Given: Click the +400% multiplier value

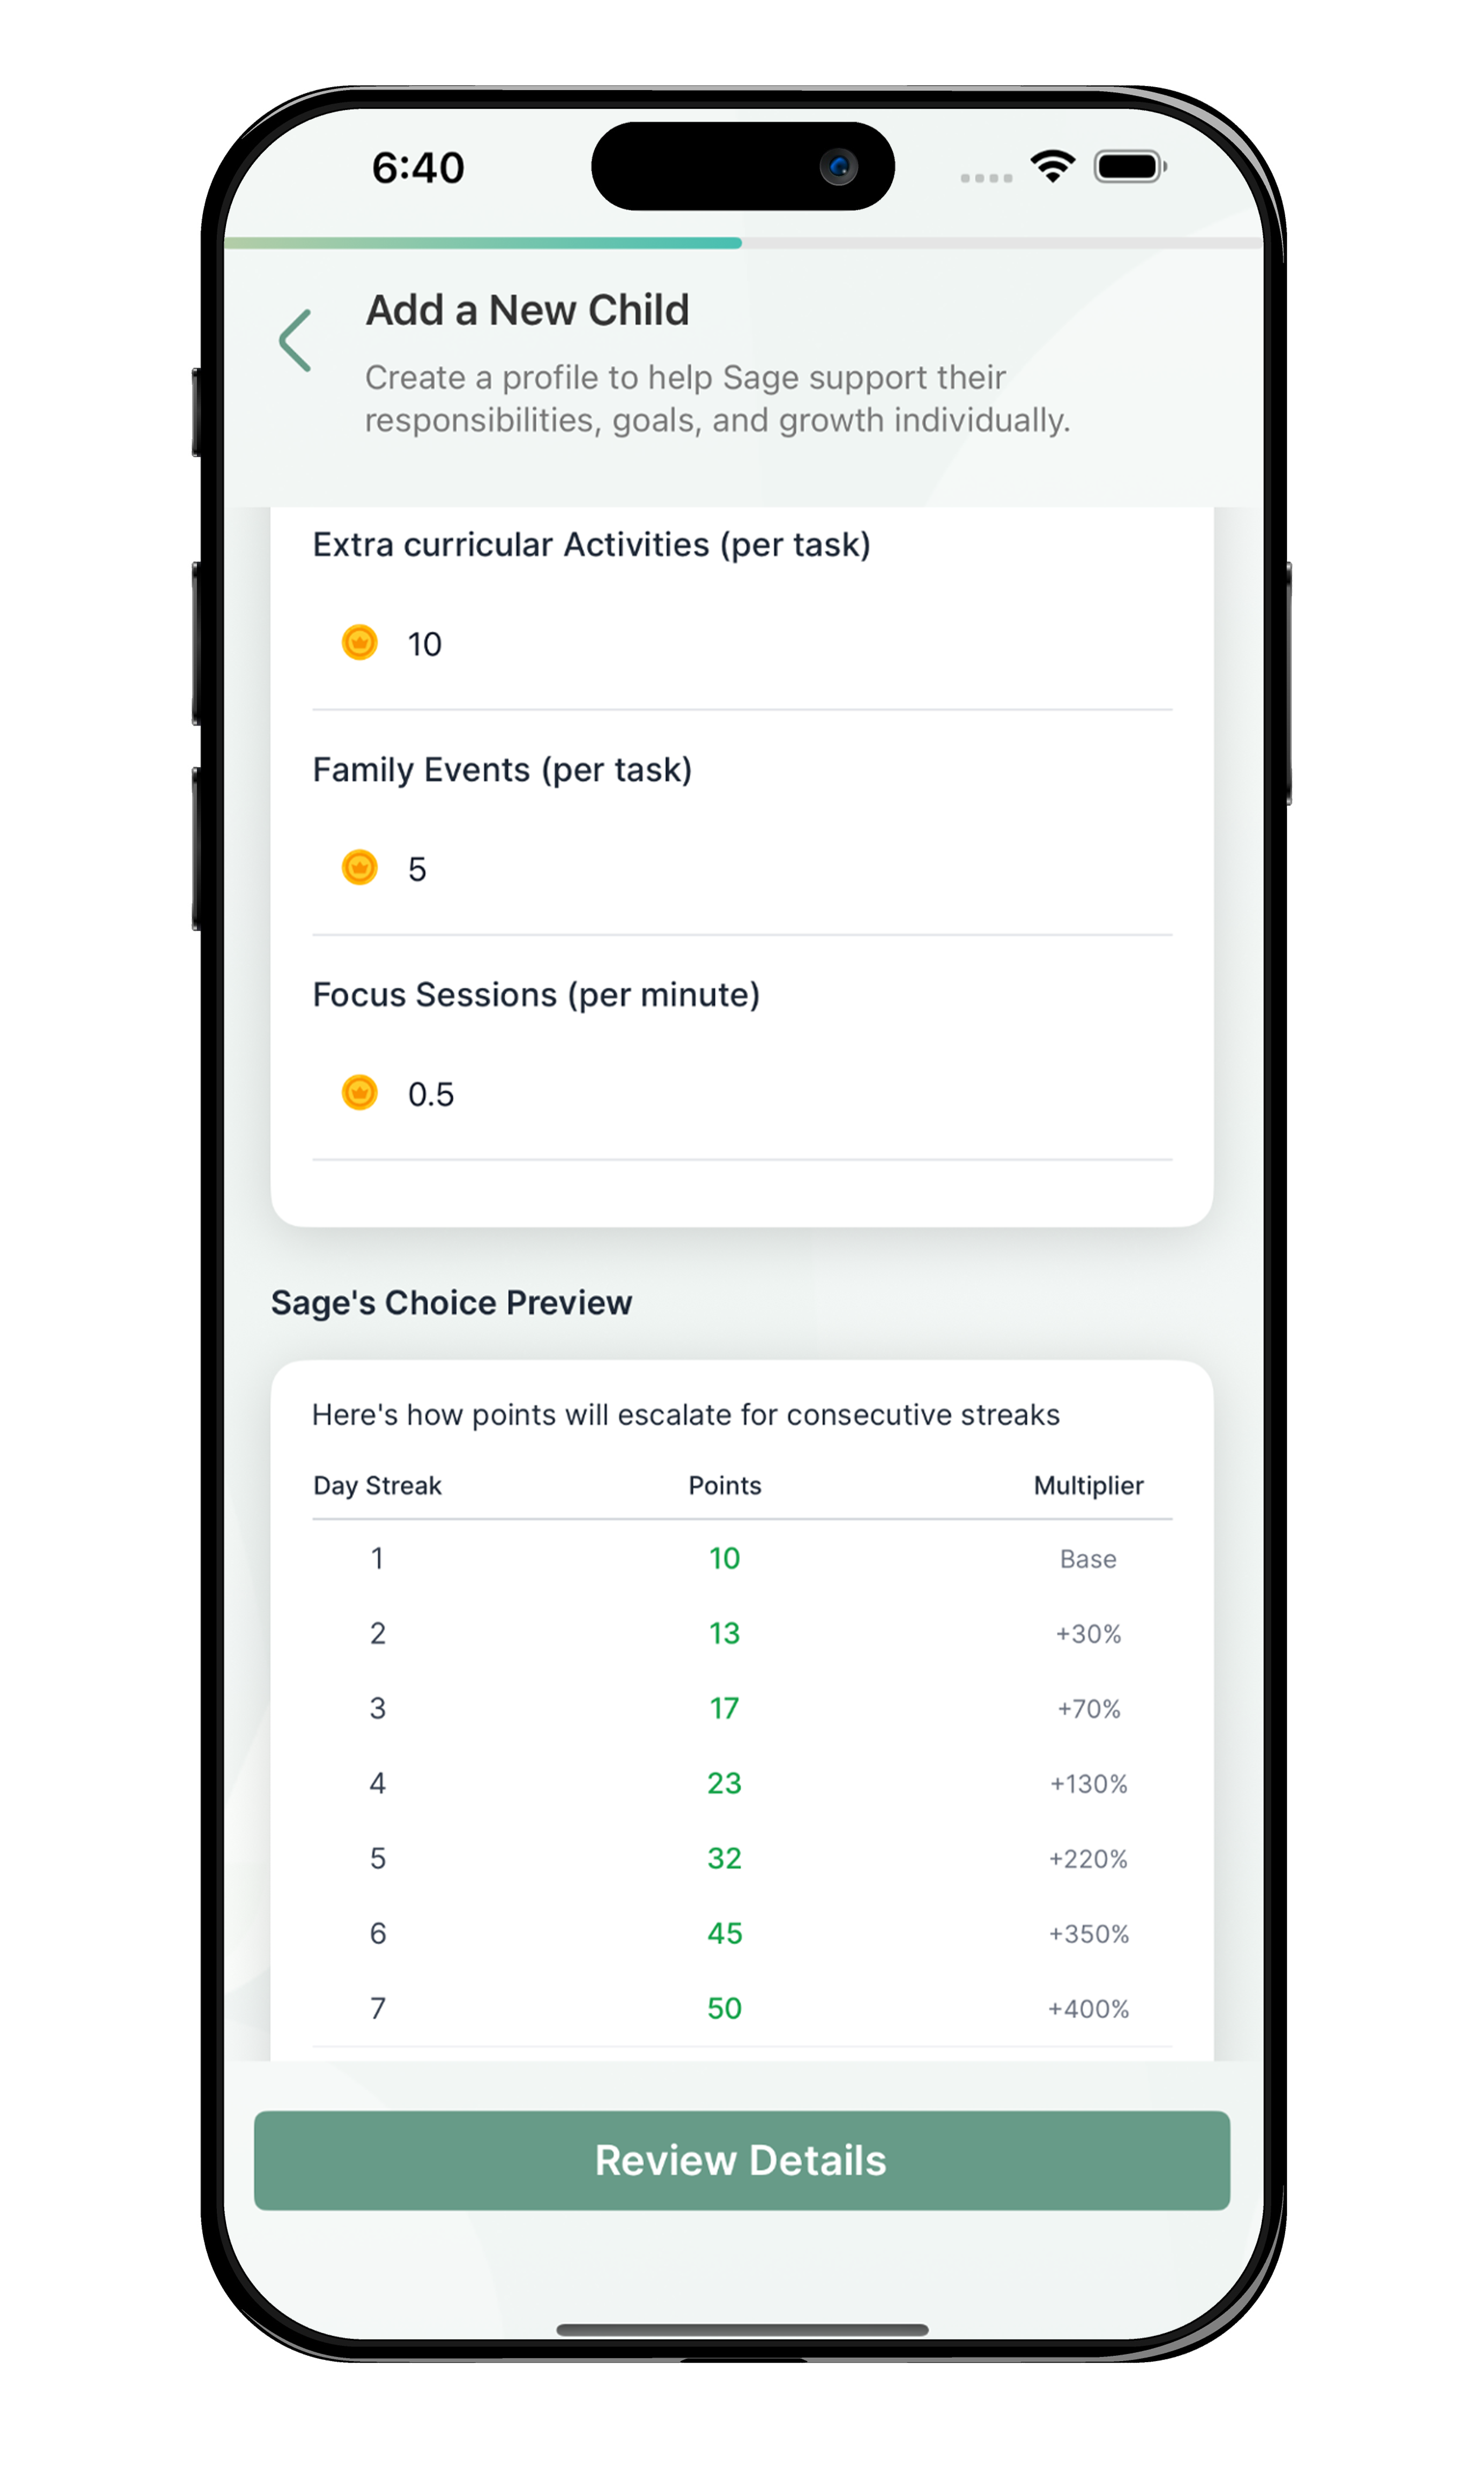Looking at the screenshot, I should tap(1088, 2009).
